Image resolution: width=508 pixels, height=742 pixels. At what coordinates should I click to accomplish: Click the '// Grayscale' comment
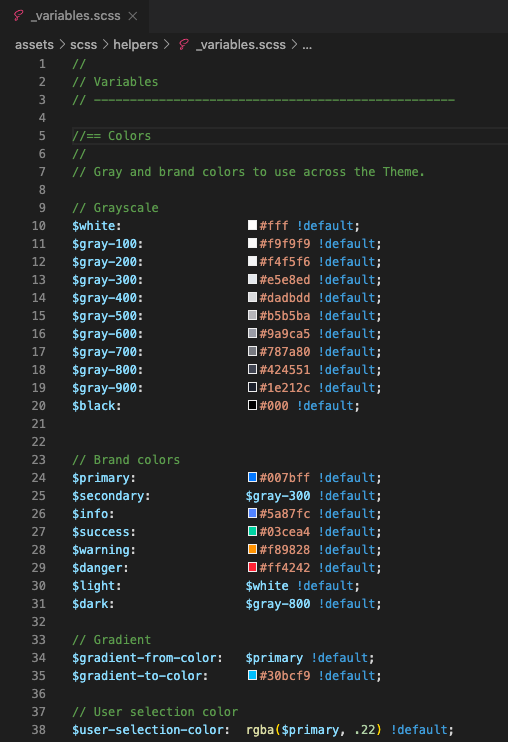pos(115,208)
